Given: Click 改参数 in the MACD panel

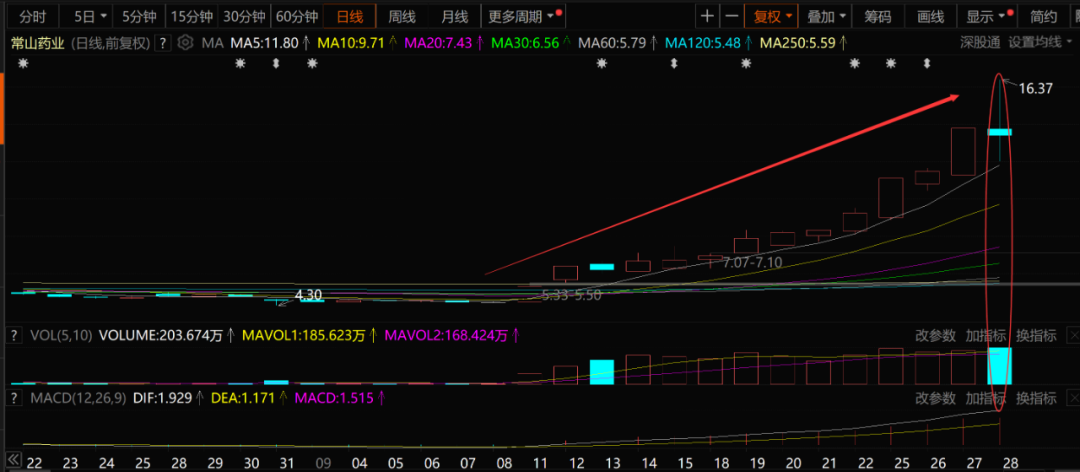Looking at the screenshot, I should (x=935, y=398).
